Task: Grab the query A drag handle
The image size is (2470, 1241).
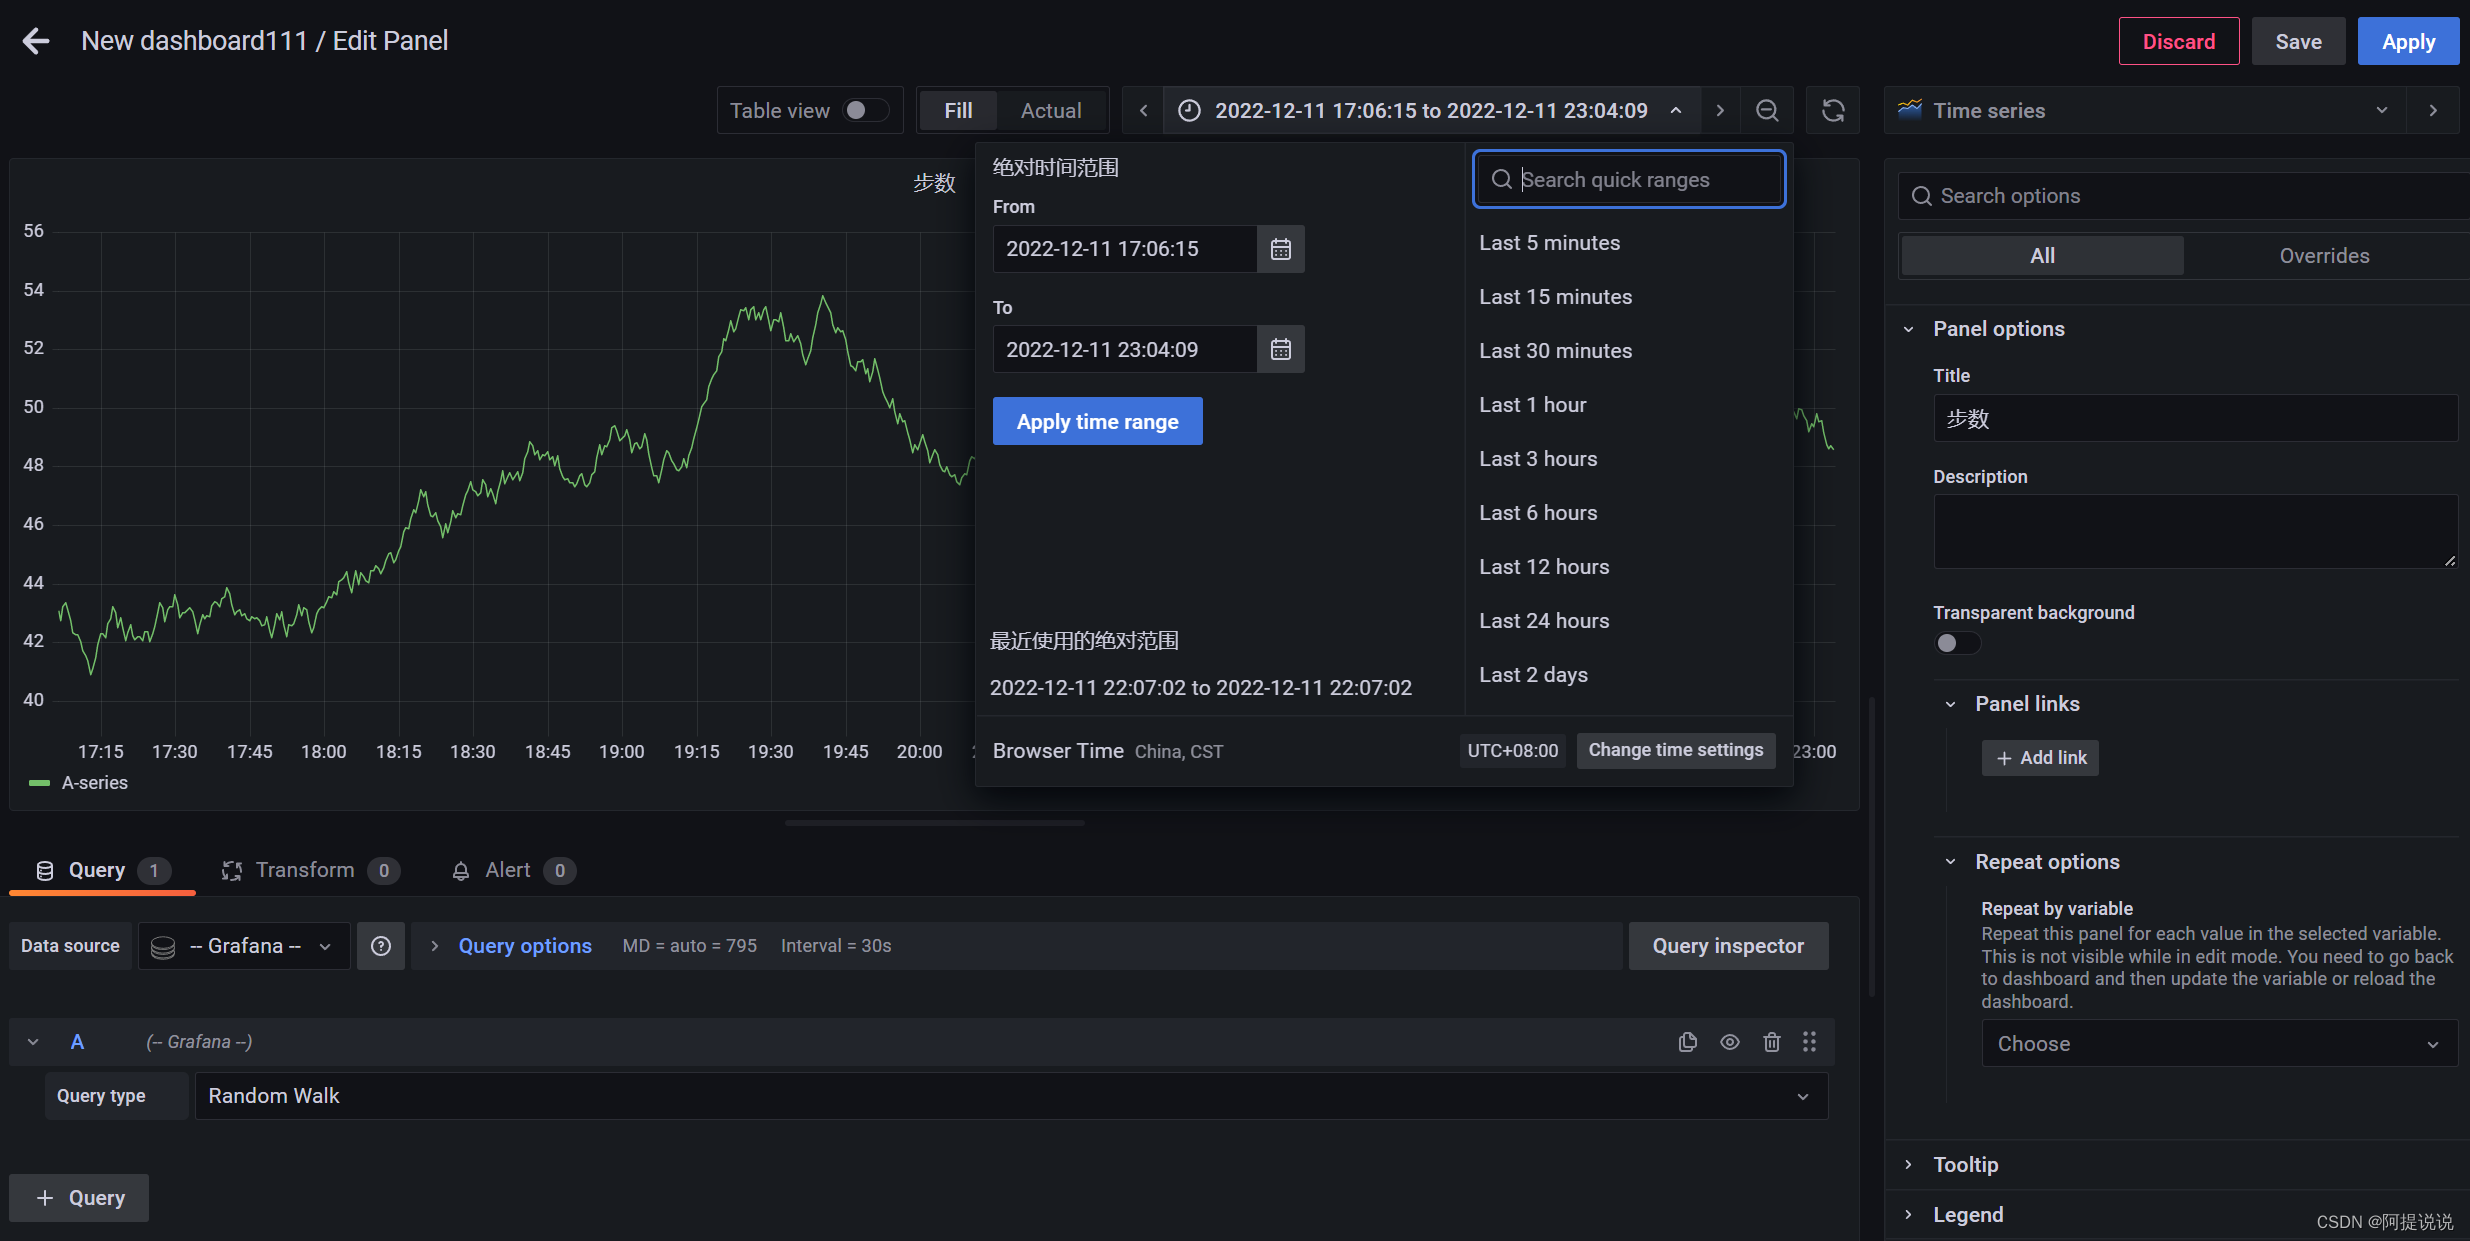Action: tap(1809, 1042)
